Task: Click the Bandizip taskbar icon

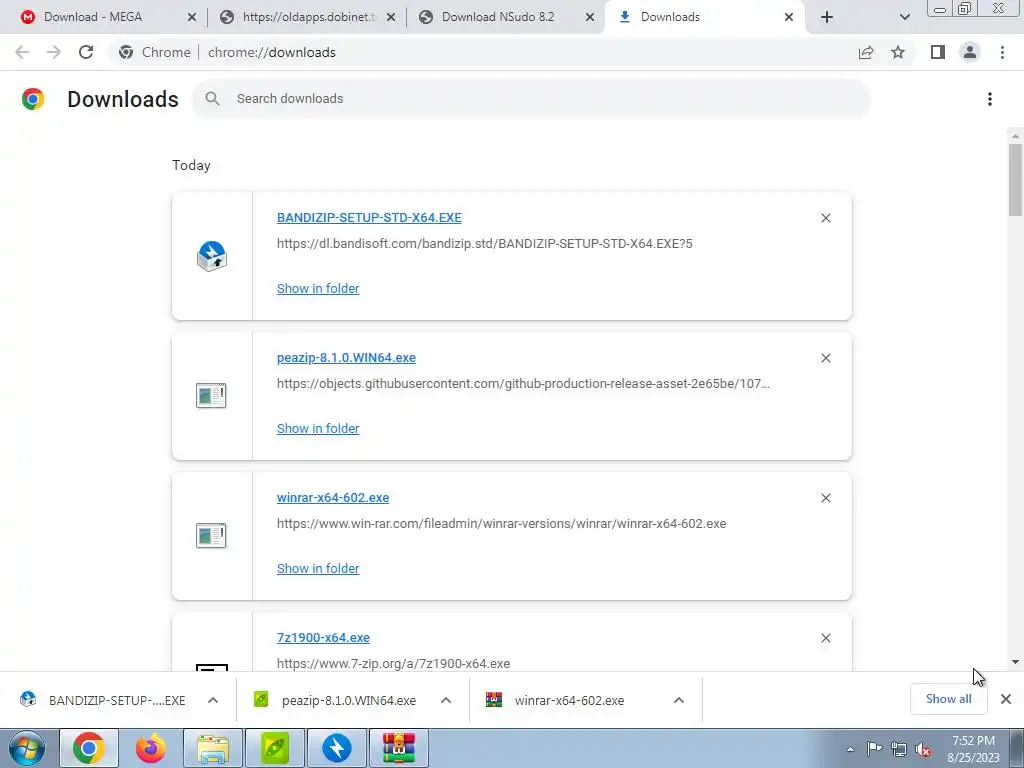Action: [x=337, y=748]
